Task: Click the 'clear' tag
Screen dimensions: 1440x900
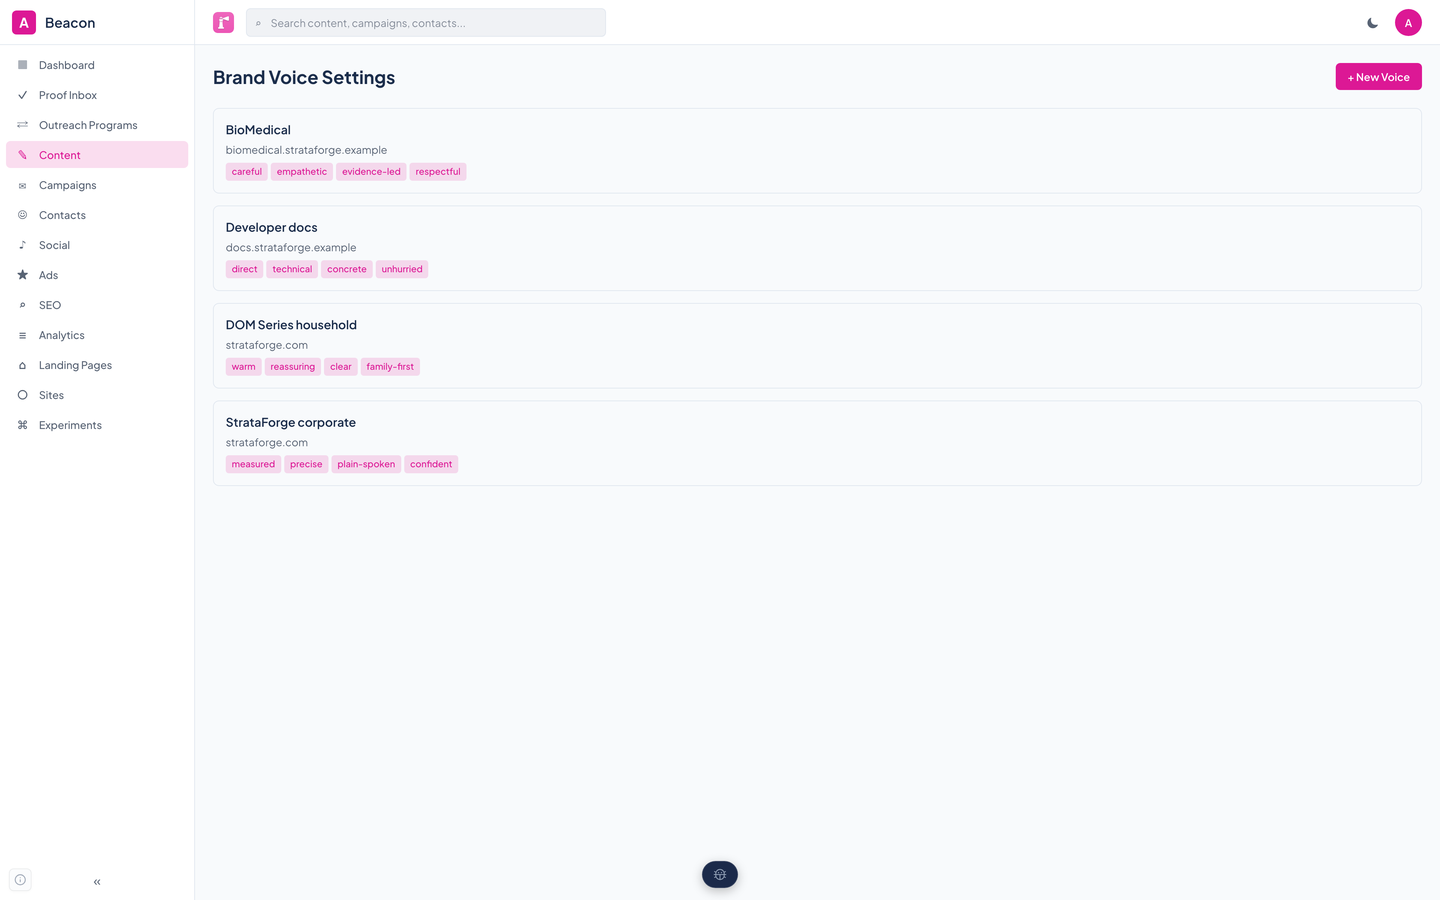Action: click(341, 367)
